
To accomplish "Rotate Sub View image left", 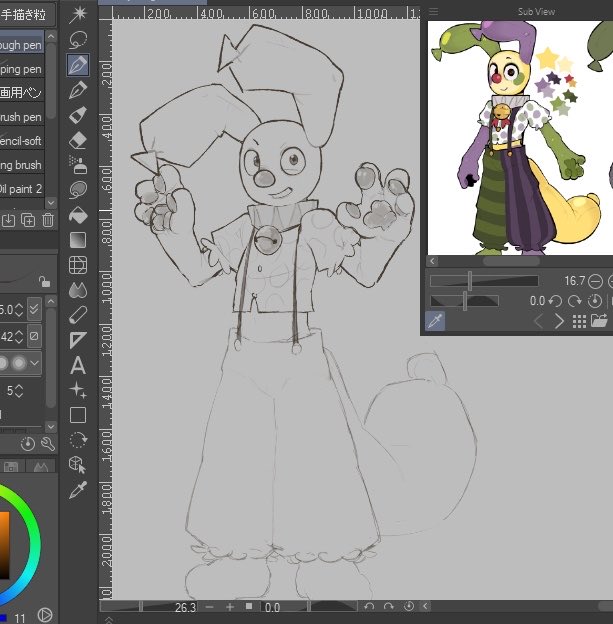I will [555, 301].
